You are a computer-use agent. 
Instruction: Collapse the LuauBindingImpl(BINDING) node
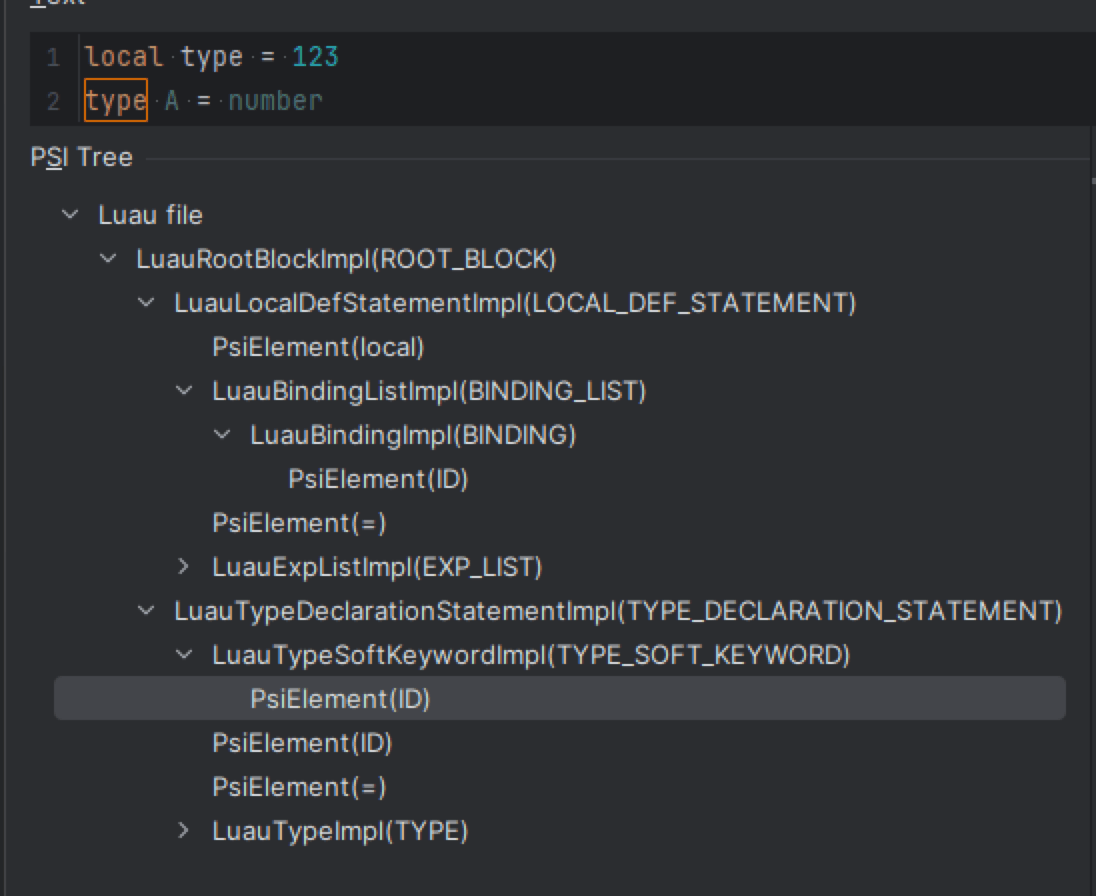[x=221, y=435]
